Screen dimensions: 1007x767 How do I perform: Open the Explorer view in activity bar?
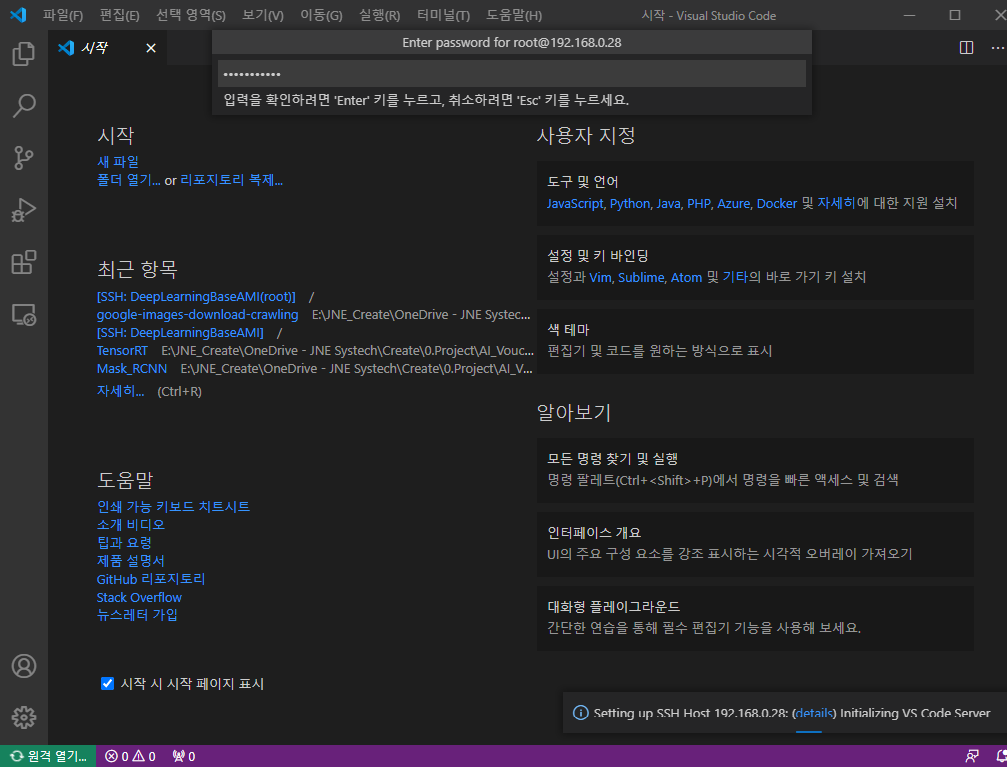coord(24,54)
